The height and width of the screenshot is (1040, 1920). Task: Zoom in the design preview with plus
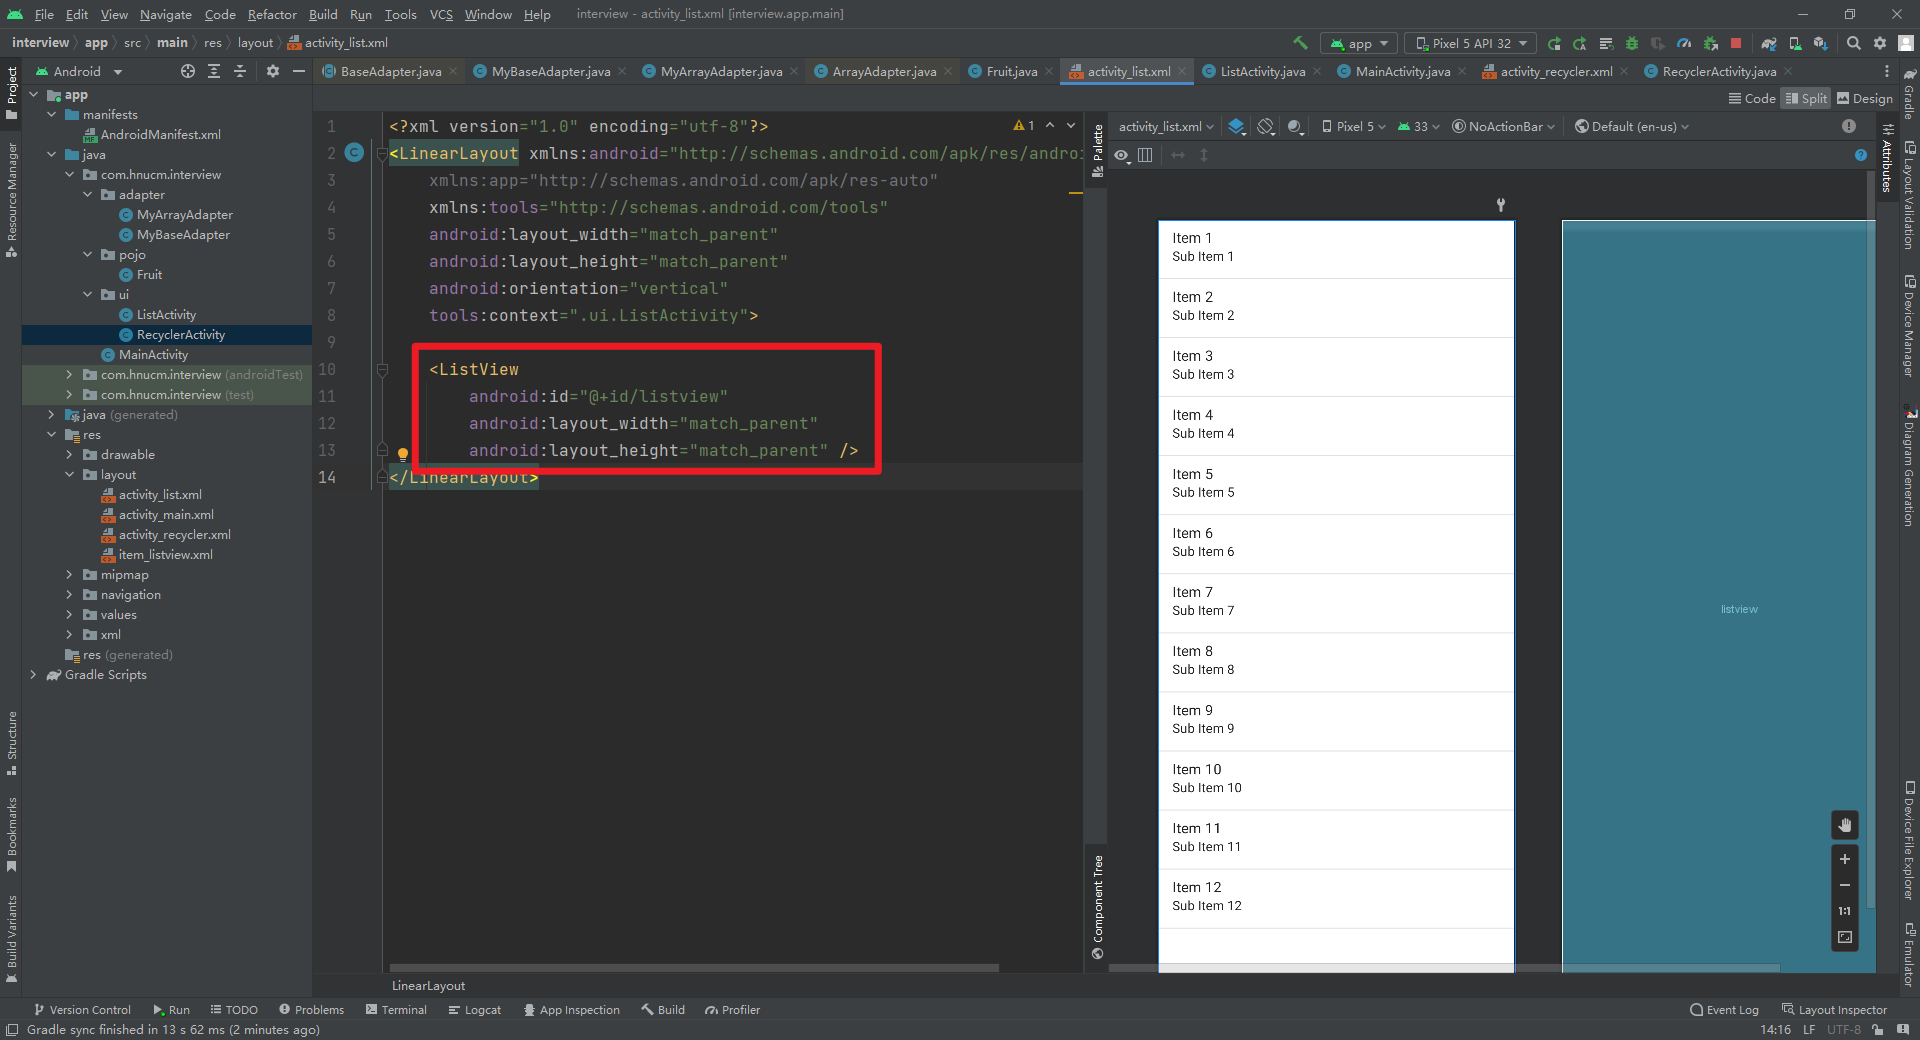tap(1845, 859)
